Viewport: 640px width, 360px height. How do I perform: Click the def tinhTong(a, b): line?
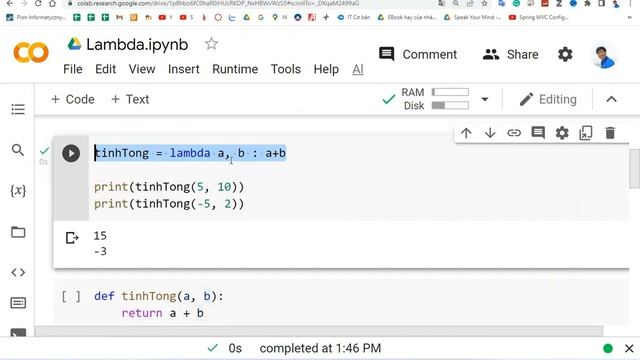[159, 296]
